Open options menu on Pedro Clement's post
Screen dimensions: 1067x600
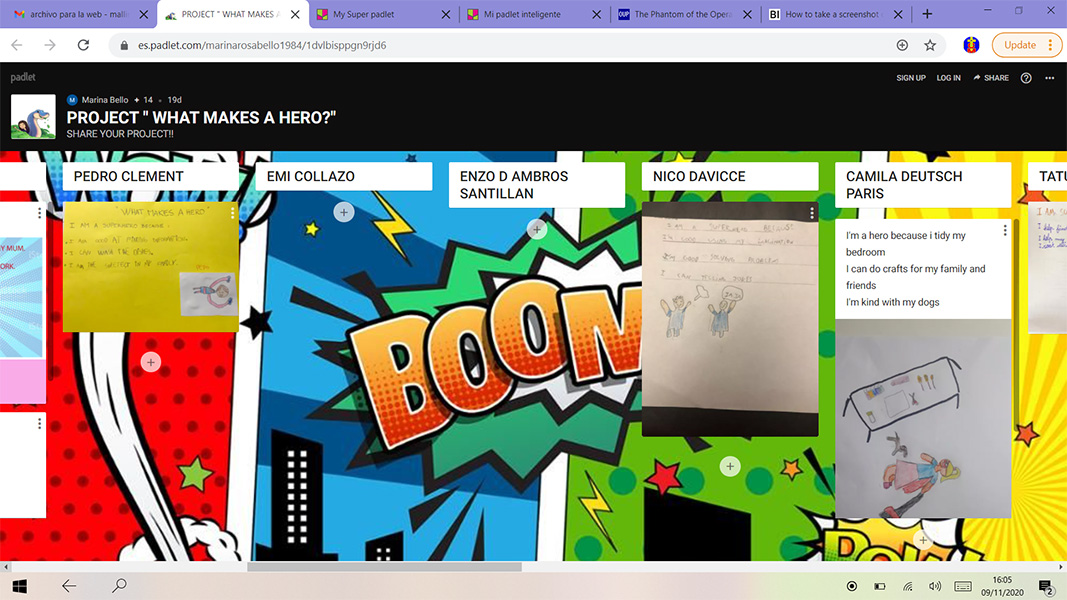(x=233, y=213)
